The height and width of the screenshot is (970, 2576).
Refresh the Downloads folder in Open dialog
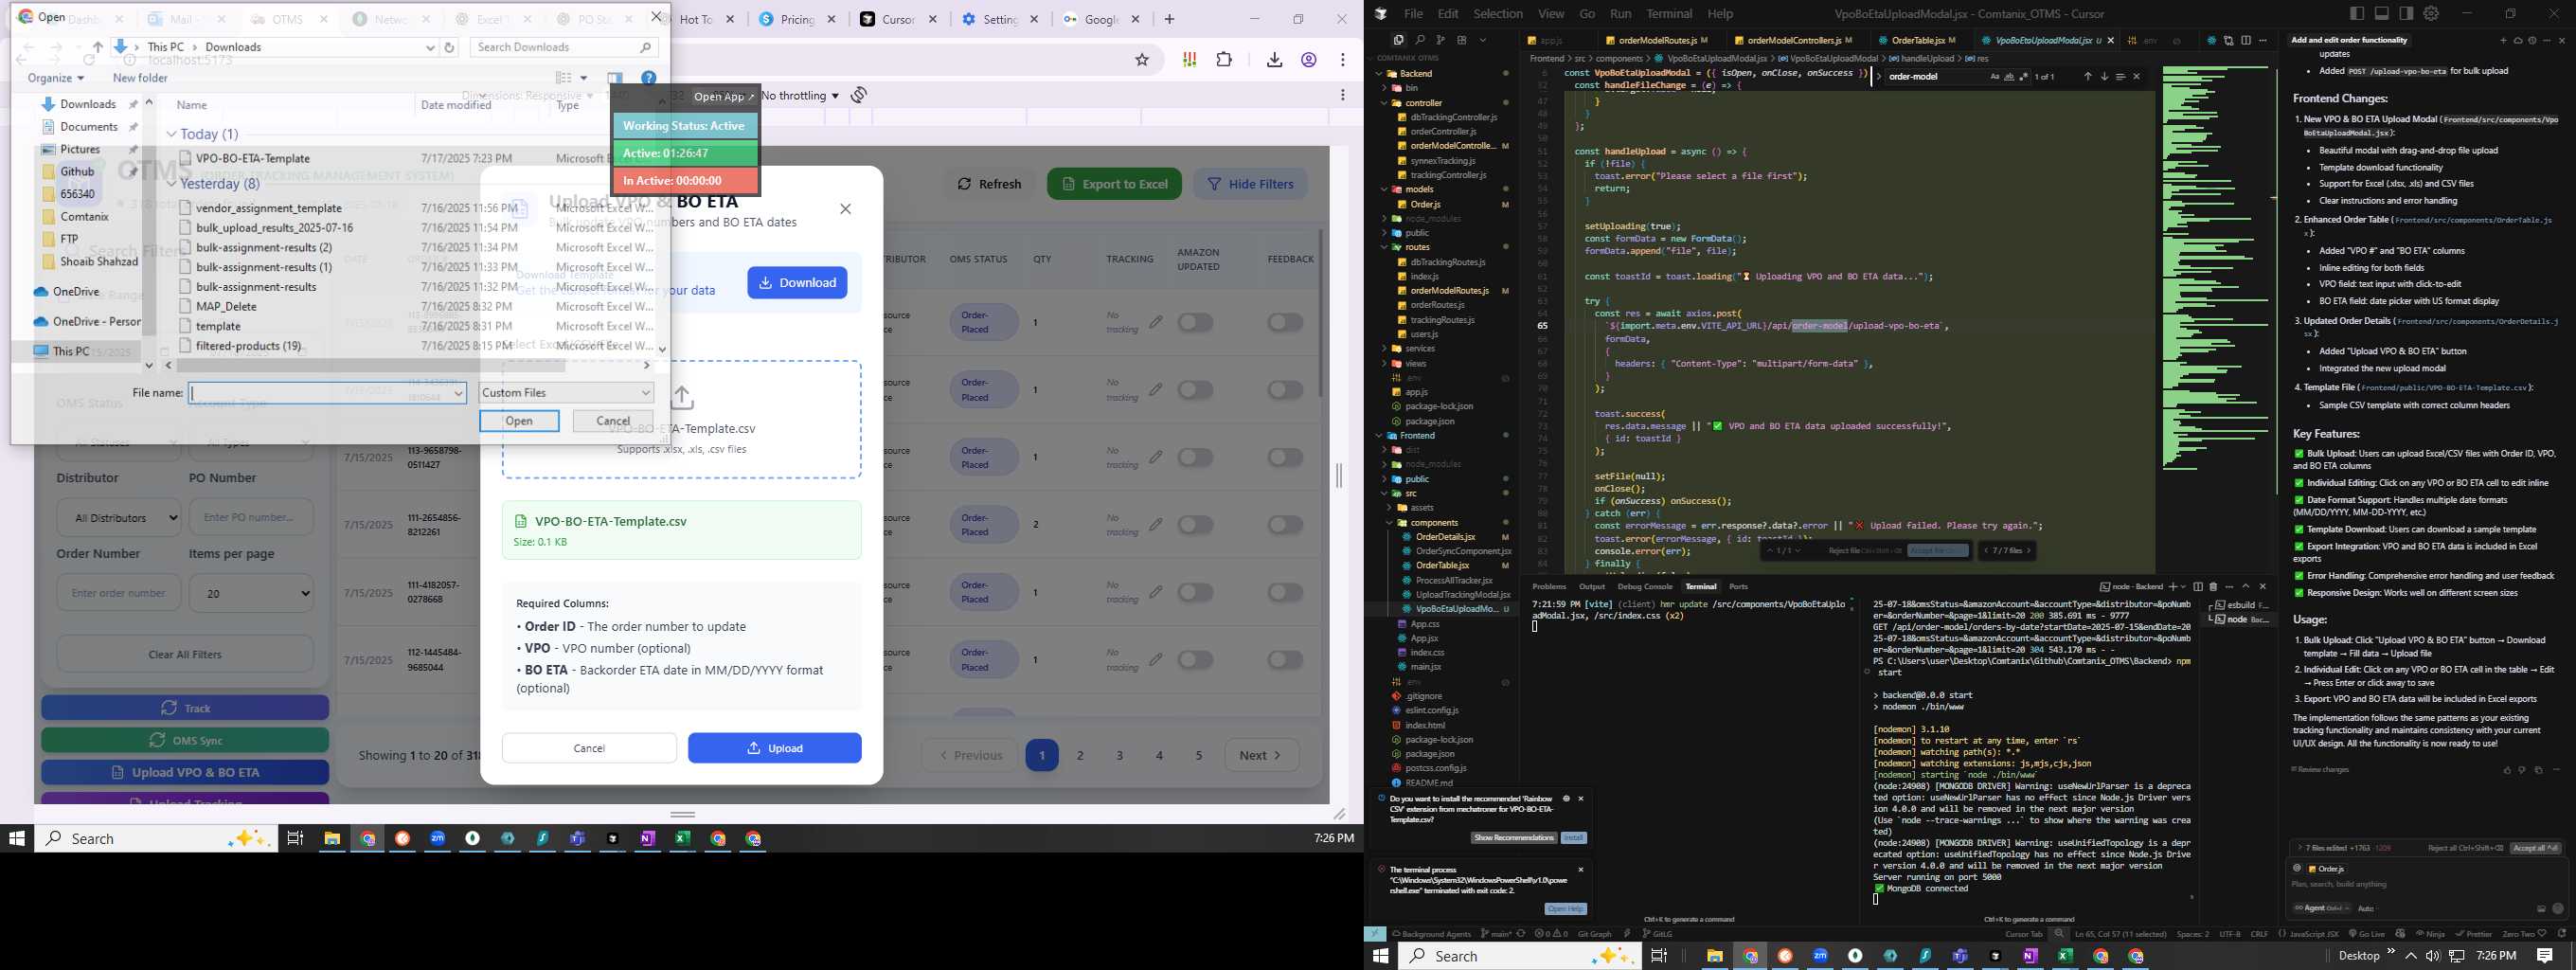[449, 47]
